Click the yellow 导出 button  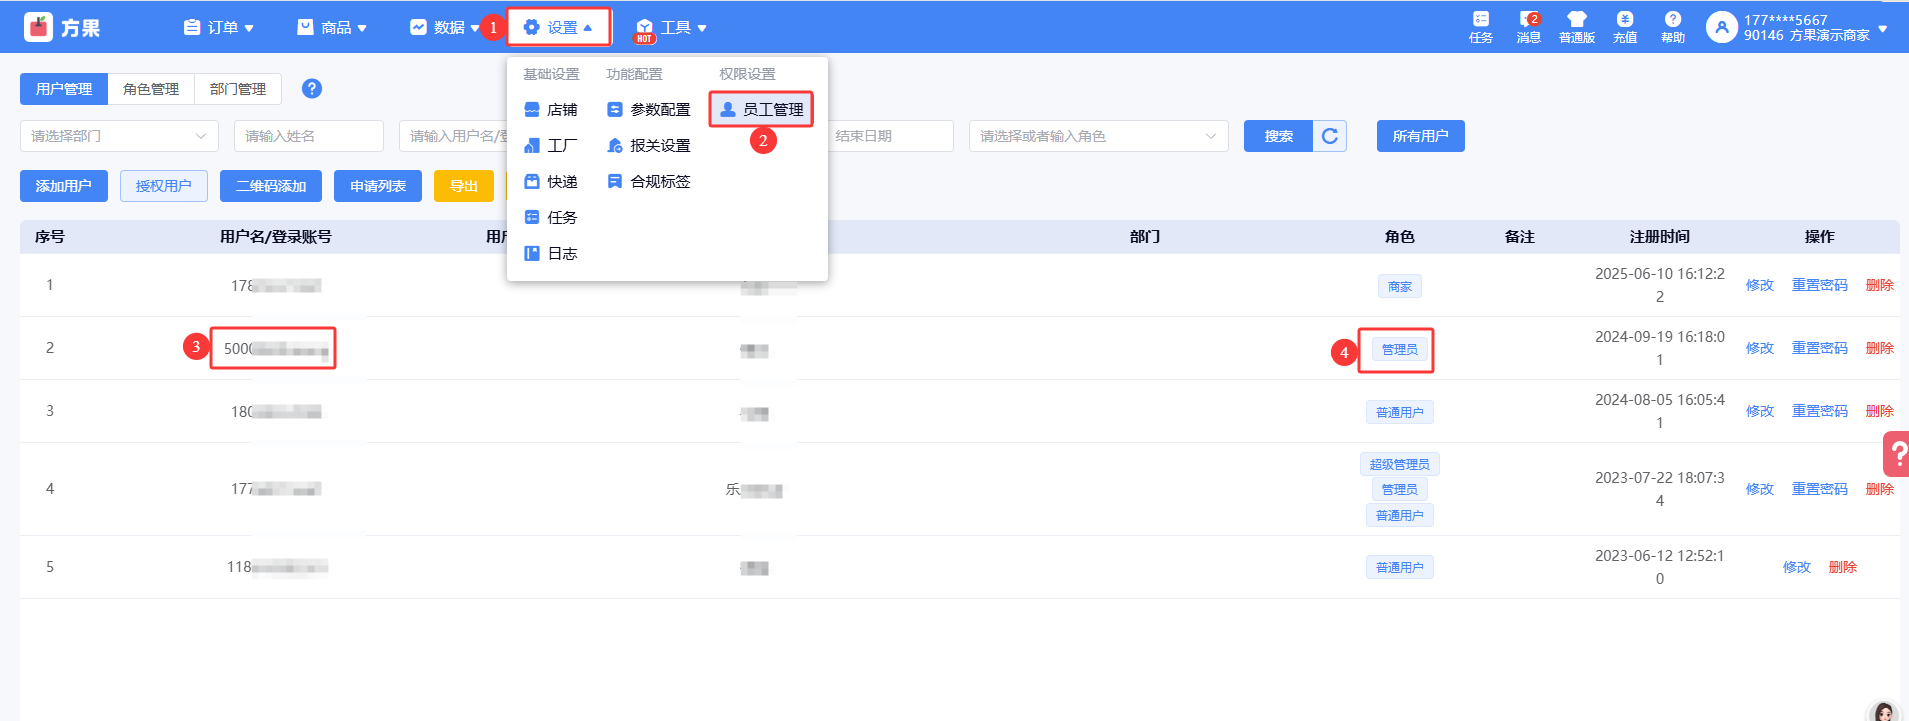tap(464, 186)
